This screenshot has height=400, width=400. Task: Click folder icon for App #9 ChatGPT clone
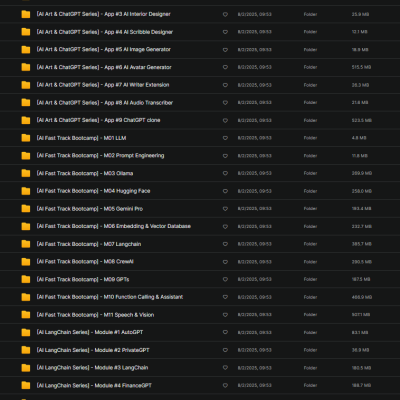point(26,120)
